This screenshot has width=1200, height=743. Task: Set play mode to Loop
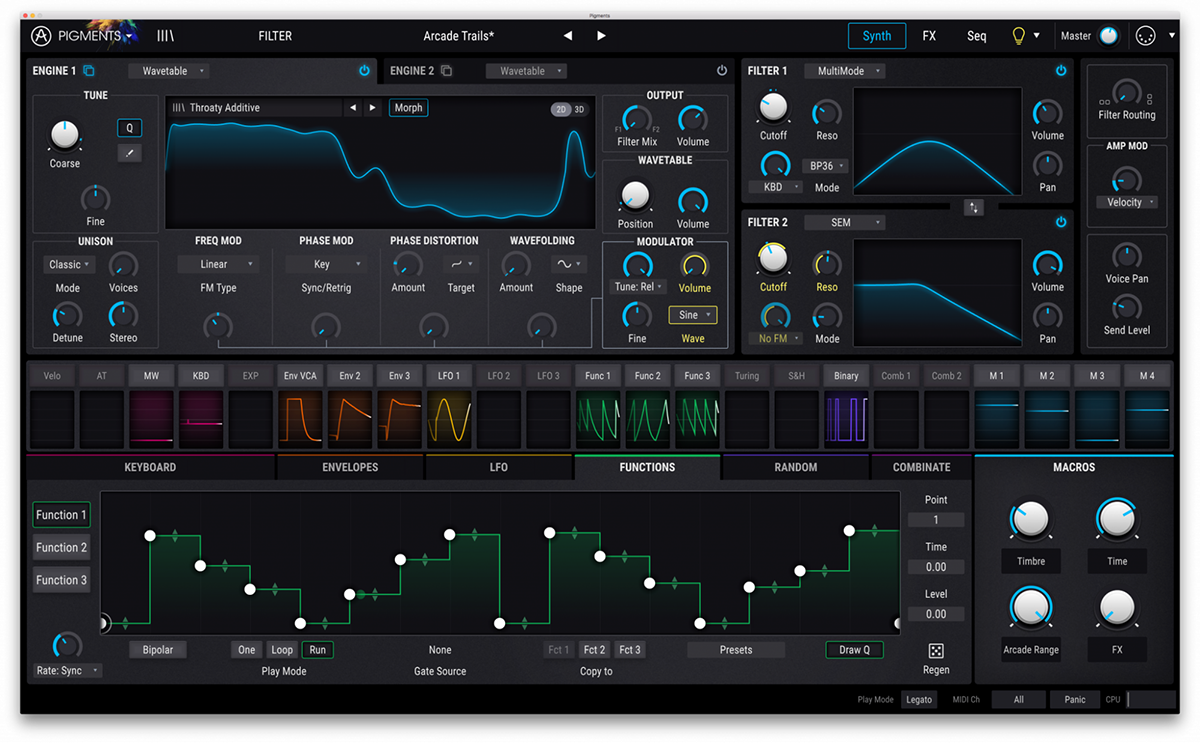pos(282,650)
